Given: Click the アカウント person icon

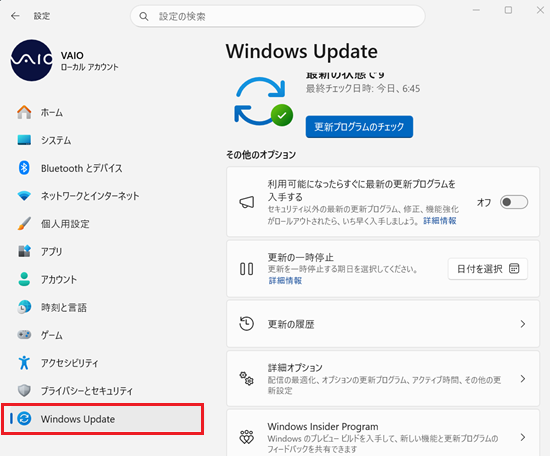Looking at the screenshot, I should pyautogui.click(x=24, y=279).
